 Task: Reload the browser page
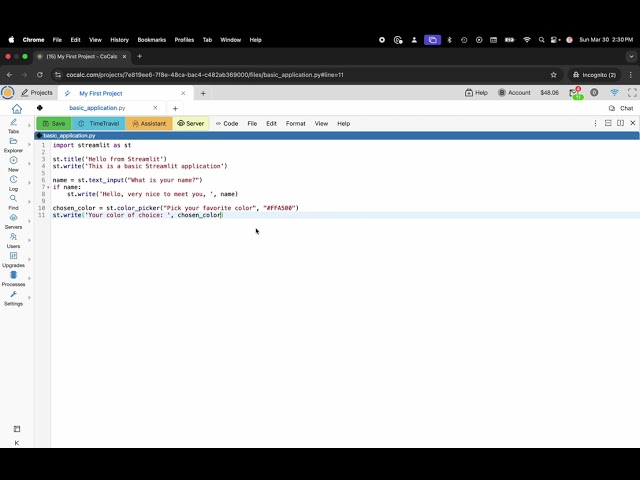(x=40, y=75)
